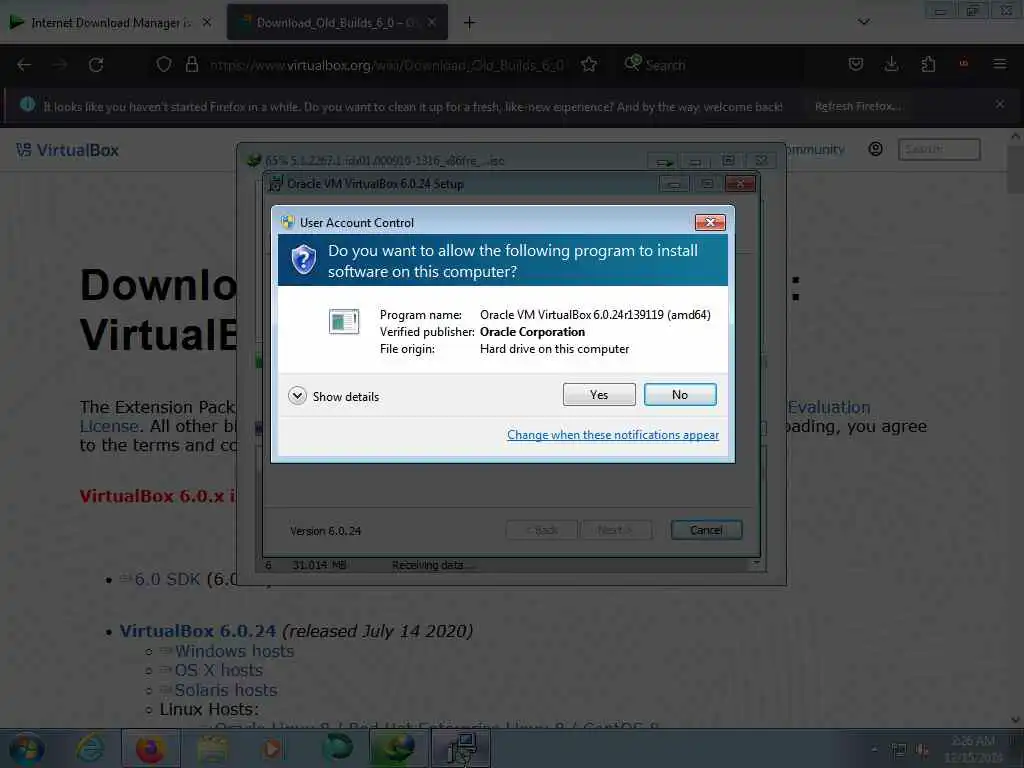Viewport: 1024px width, 768px height.
Task: Click Refresh Firefox button in notification bar
Action: (x=857, y=106)
